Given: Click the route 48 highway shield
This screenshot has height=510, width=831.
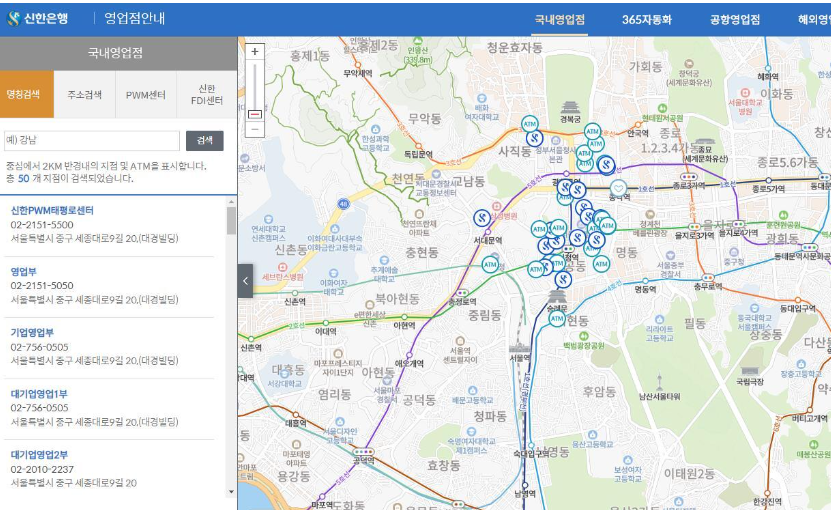Looking at the screenshot, I should coord(343,204).
